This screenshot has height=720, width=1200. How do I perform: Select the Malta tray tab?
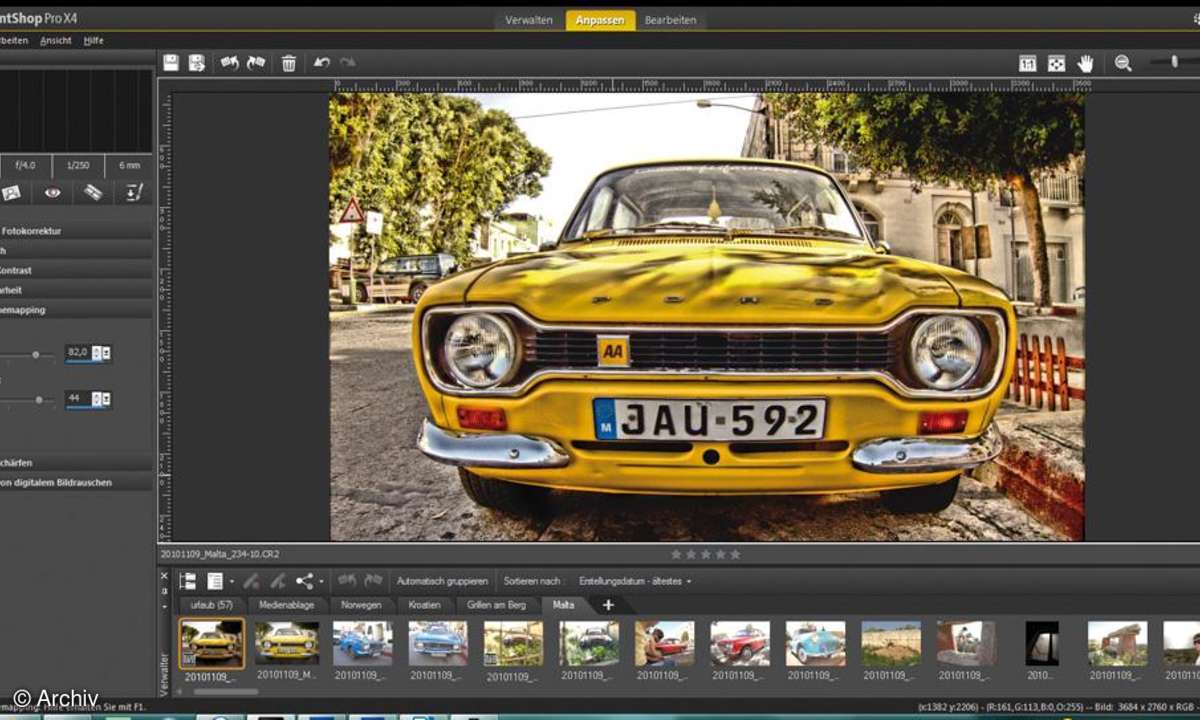point(564,605)
